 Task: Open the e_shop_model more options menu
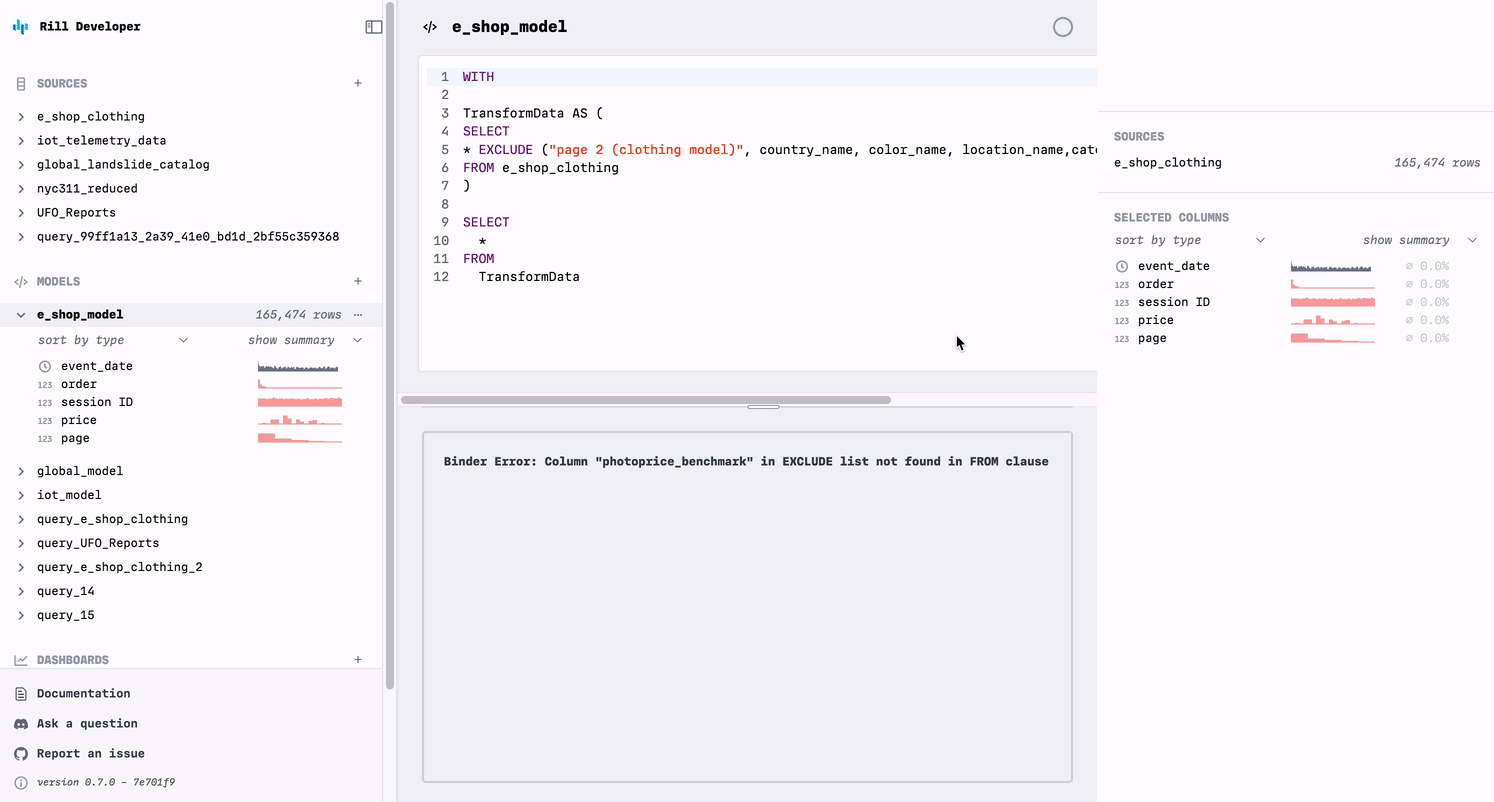coord(358,315)
